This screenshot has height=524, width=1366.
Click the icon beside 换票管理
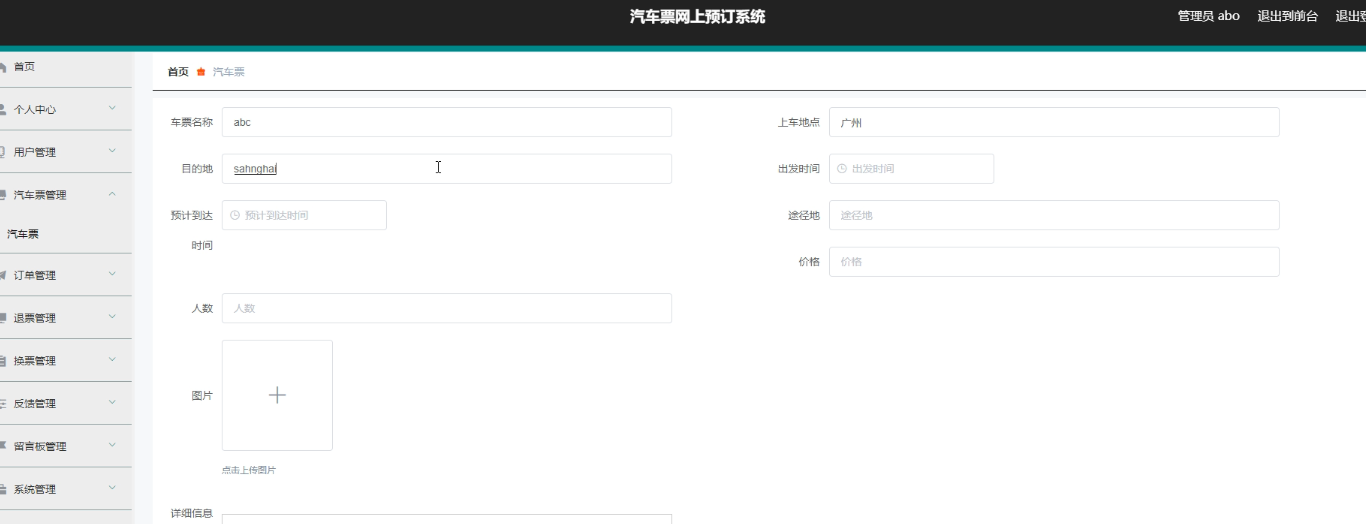point(3,361)
